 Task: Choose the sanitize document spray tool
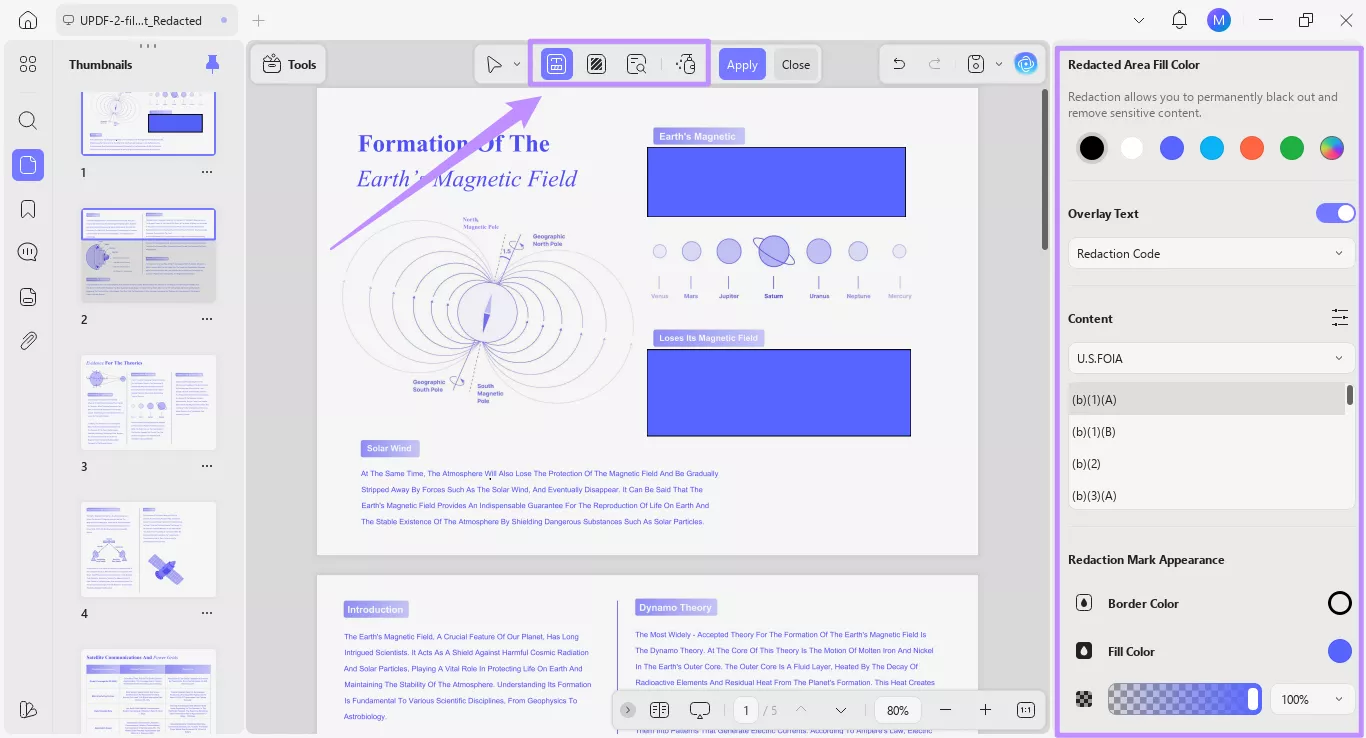685,65
